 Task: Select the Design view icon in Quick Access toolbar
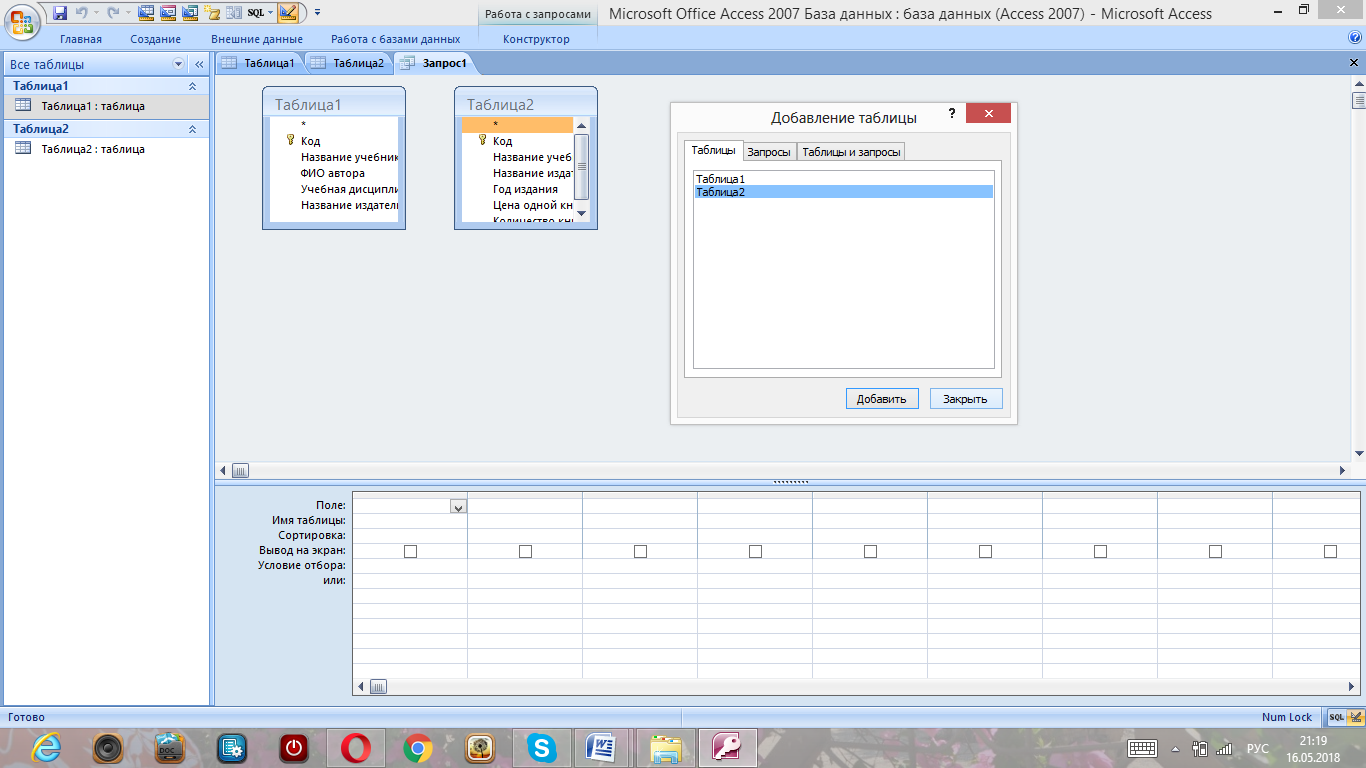[x=288, y=13]
